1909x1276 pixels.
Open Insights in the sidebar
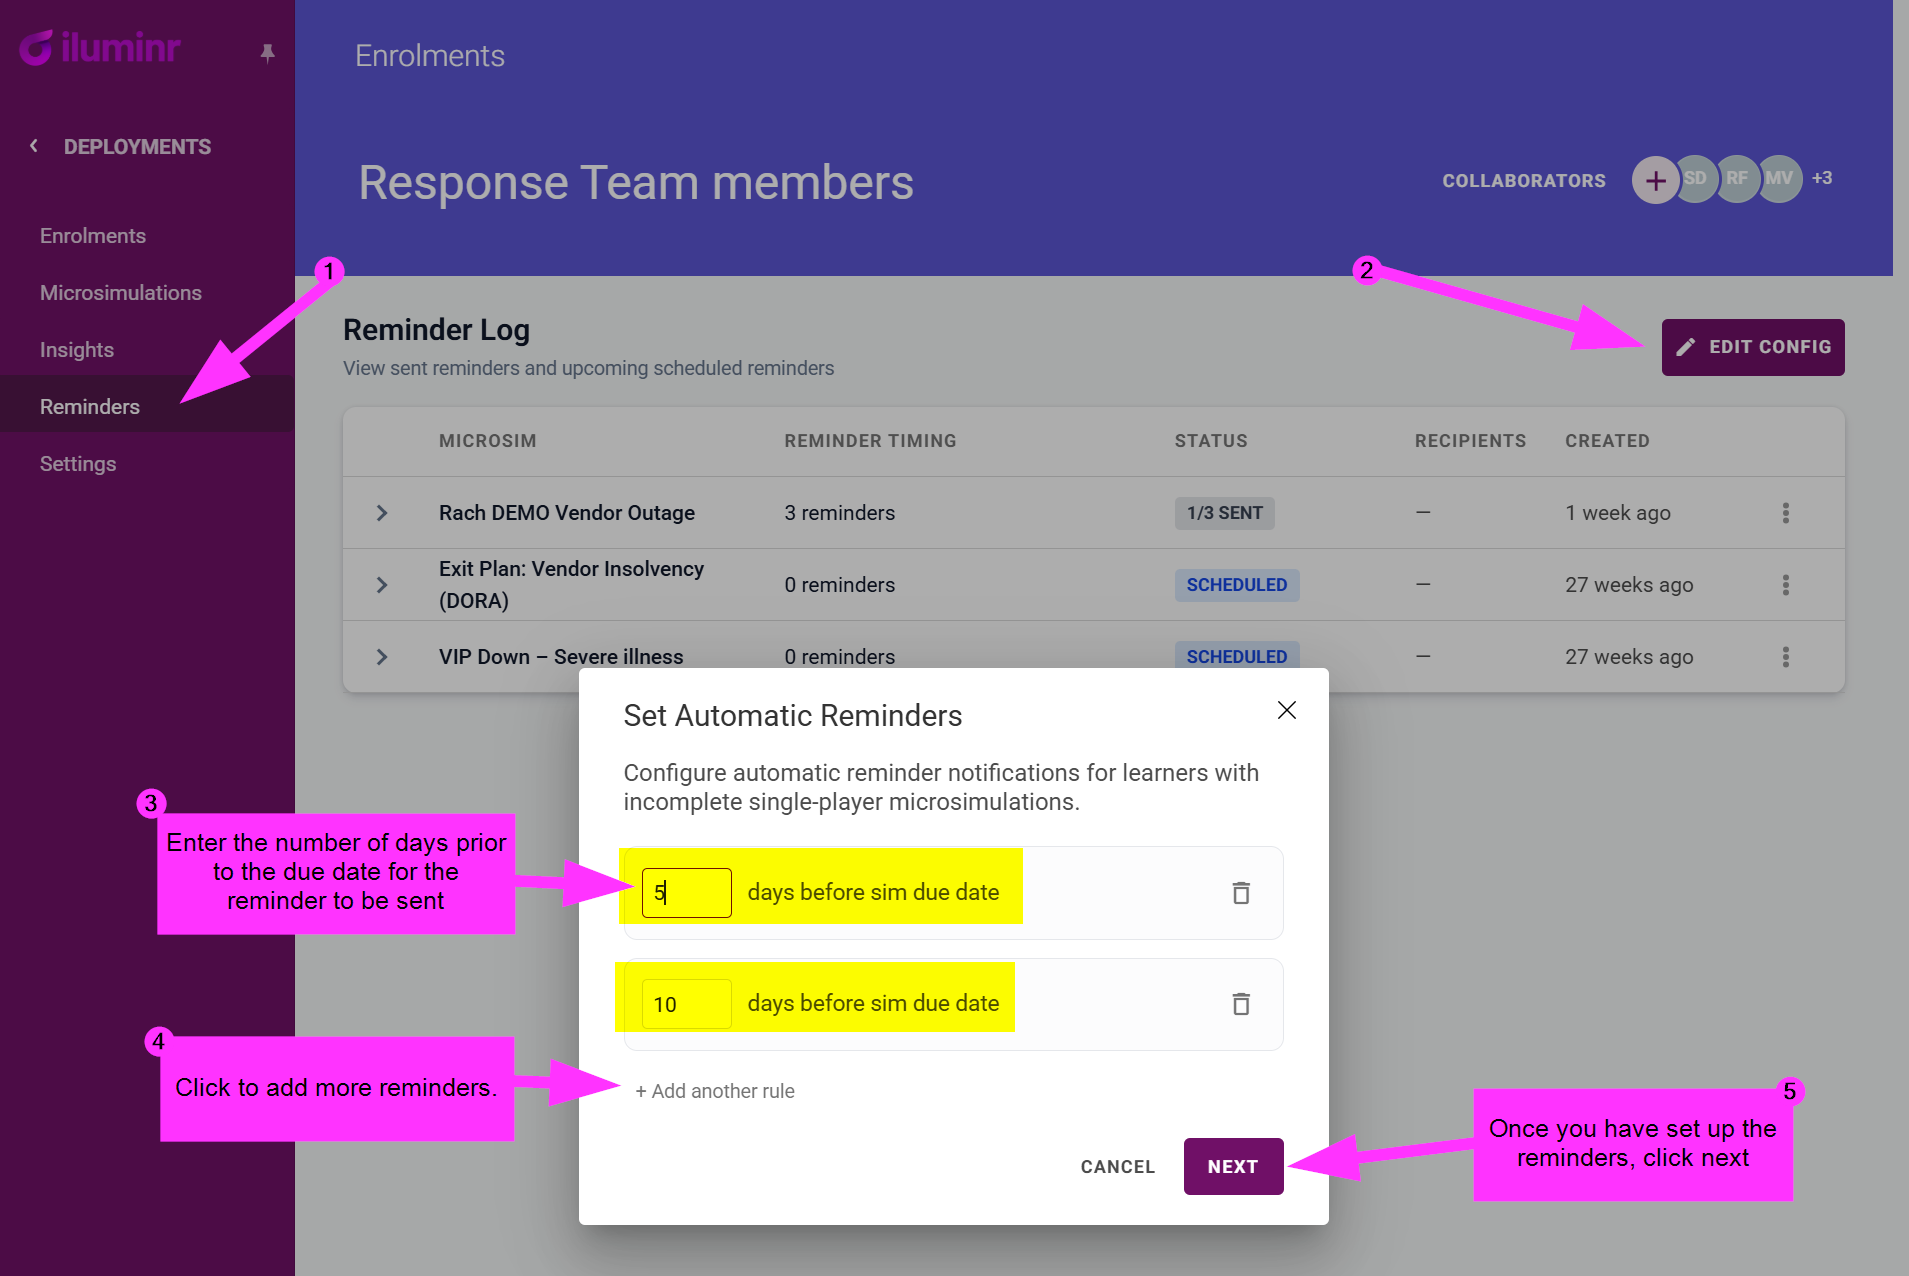click(77, 350)
